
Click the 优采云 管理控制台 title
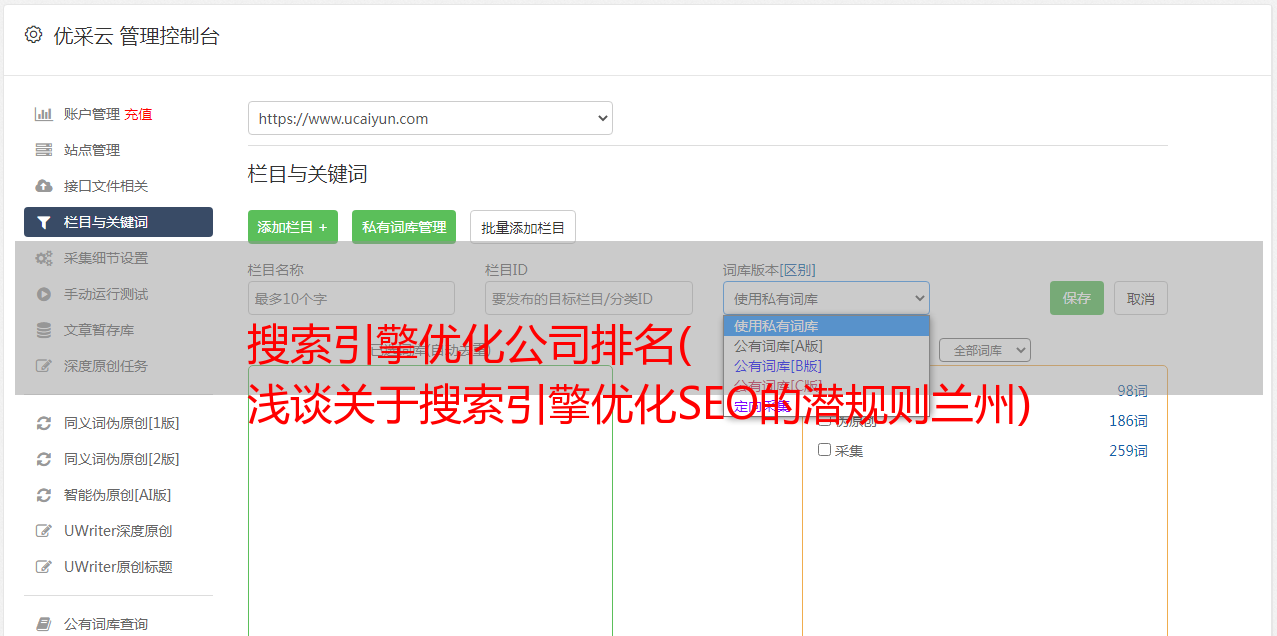click(136, 36)
